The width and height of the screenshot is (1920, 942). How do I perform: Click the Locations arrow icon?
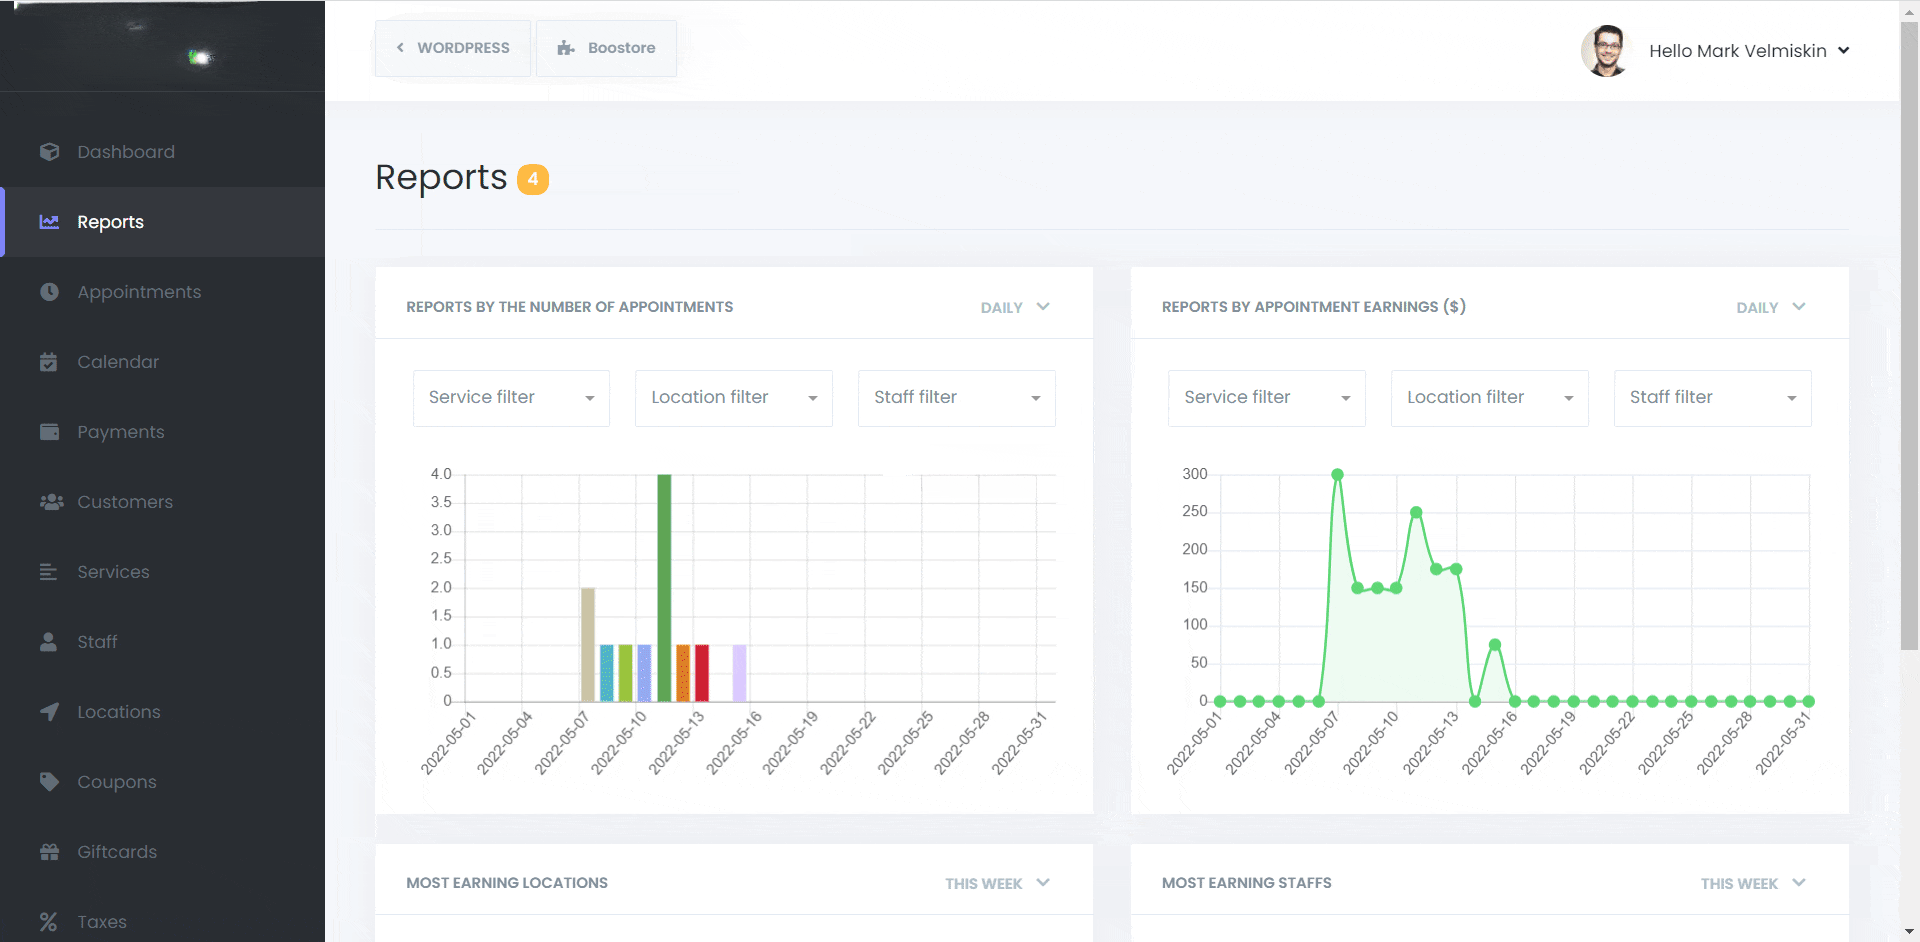(x=49, y=712)
